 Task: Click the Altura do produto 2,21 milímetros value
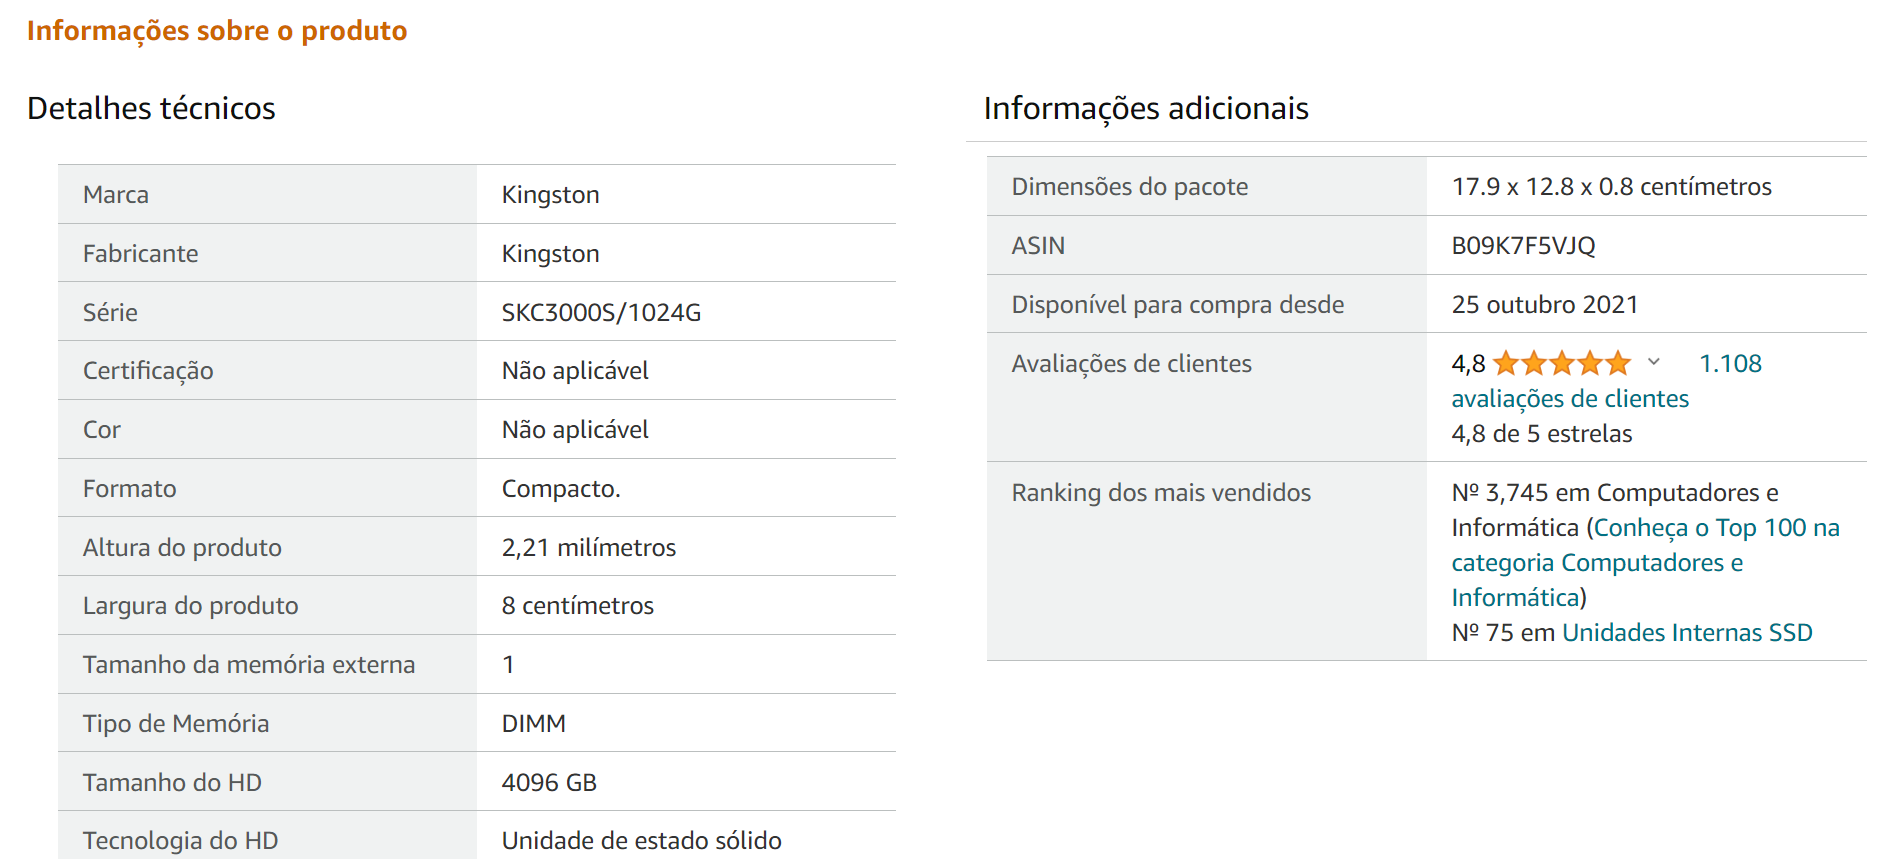pos(588,548)
